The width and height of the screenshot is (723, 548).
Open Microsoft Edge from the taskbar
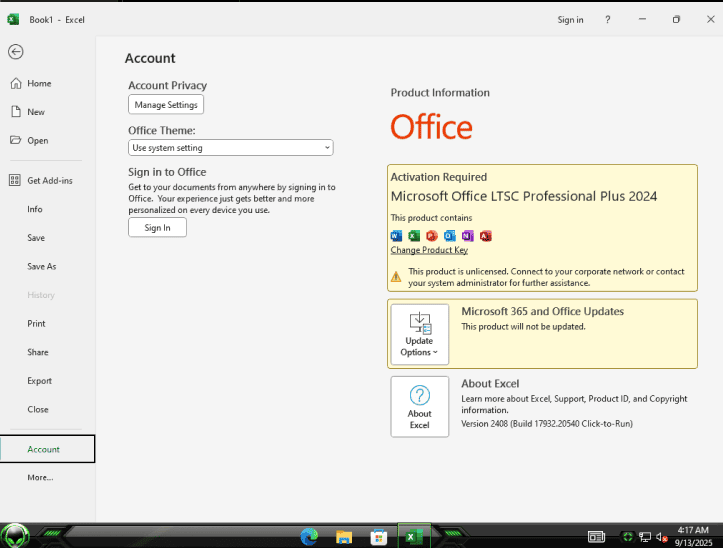click(x=309, y=537)
